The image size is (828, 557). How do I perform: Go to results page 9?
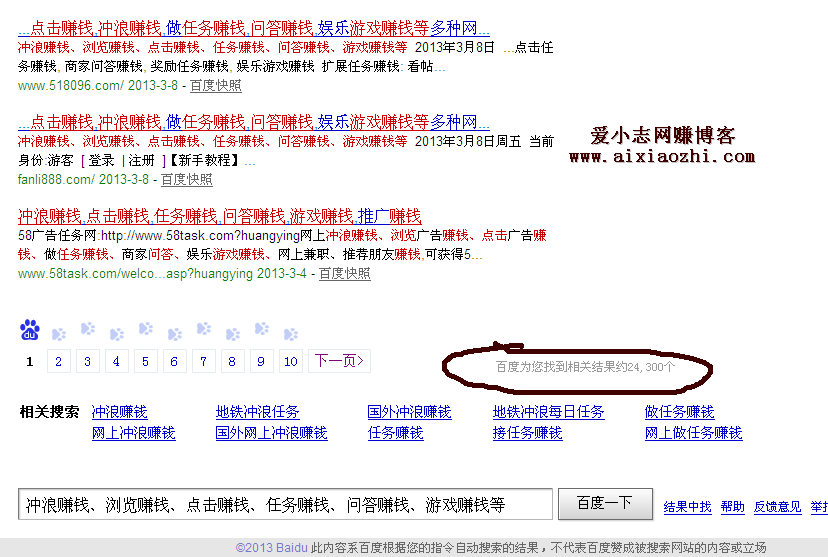[x=261, y=362]
